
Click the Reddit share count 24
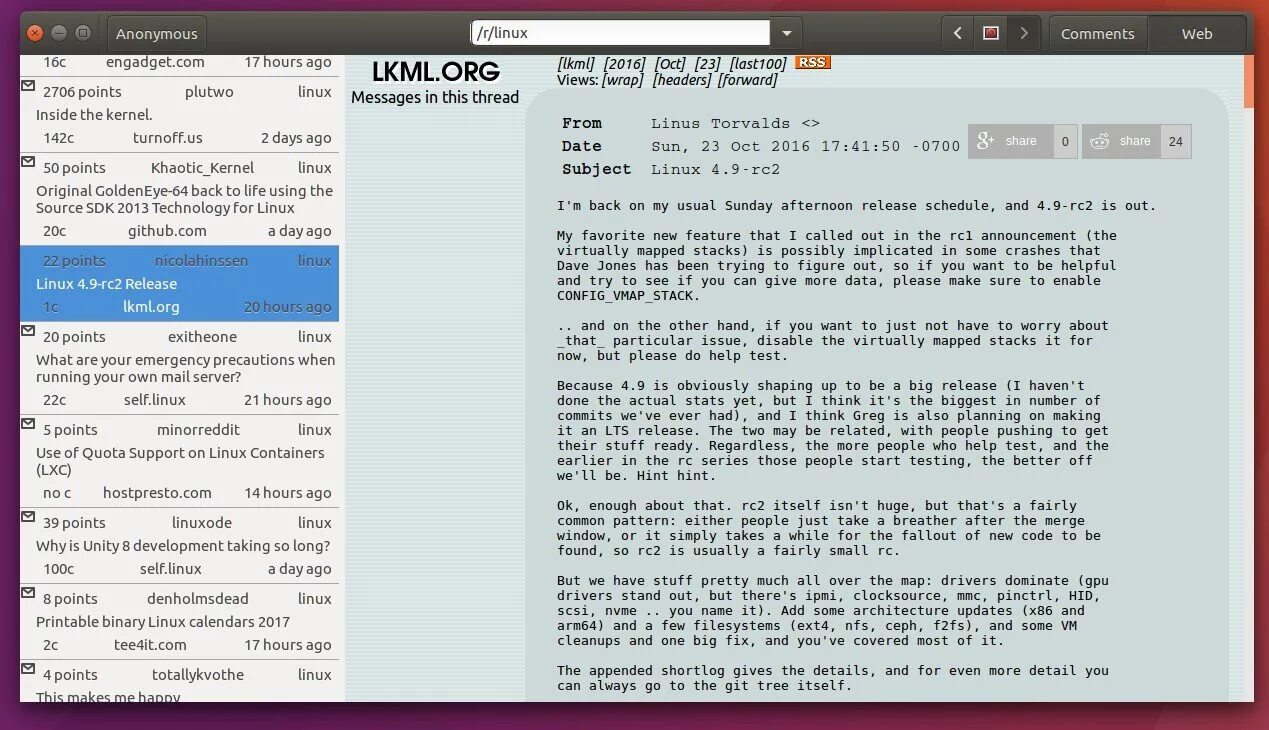click(1176, 141)
